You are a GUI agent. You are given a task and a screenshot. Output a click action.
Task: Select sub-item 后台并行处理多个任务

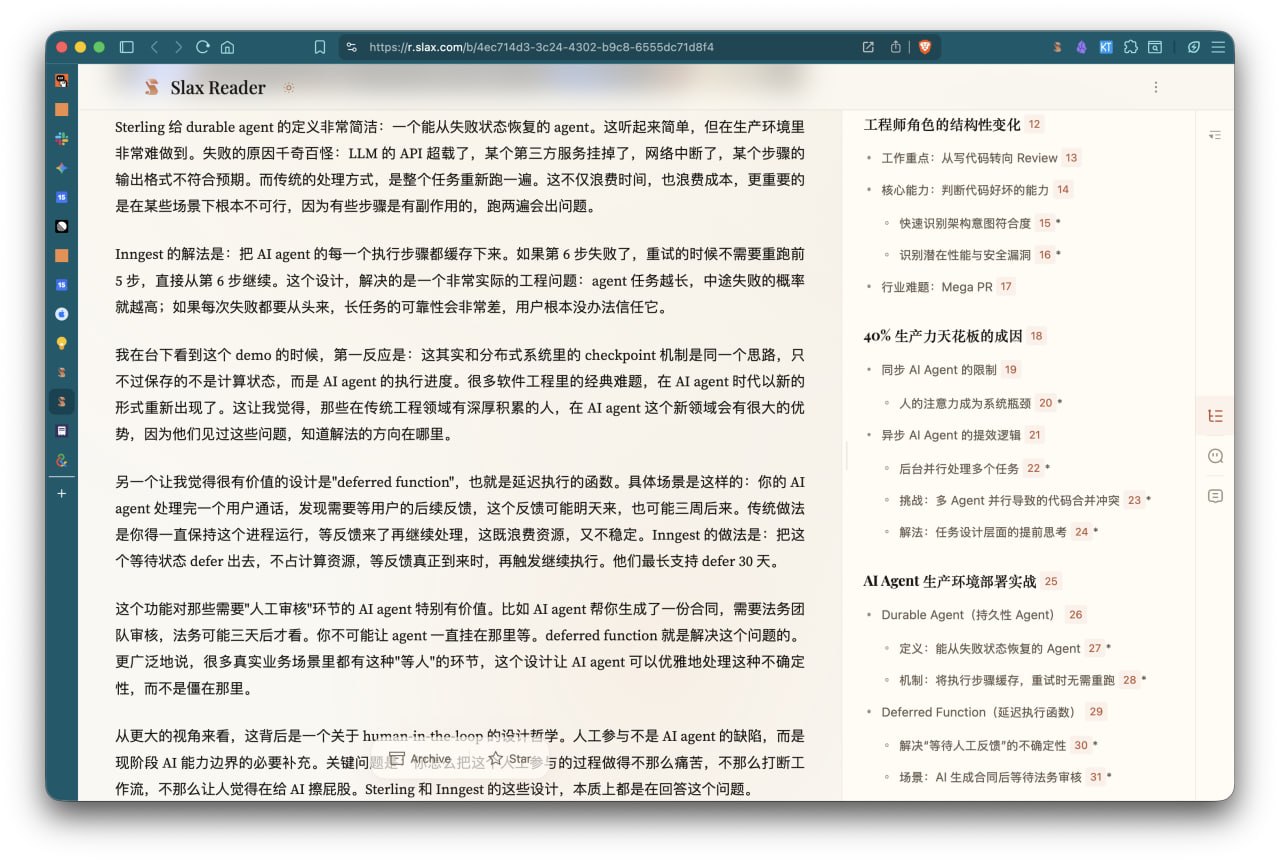coord(959,468)
